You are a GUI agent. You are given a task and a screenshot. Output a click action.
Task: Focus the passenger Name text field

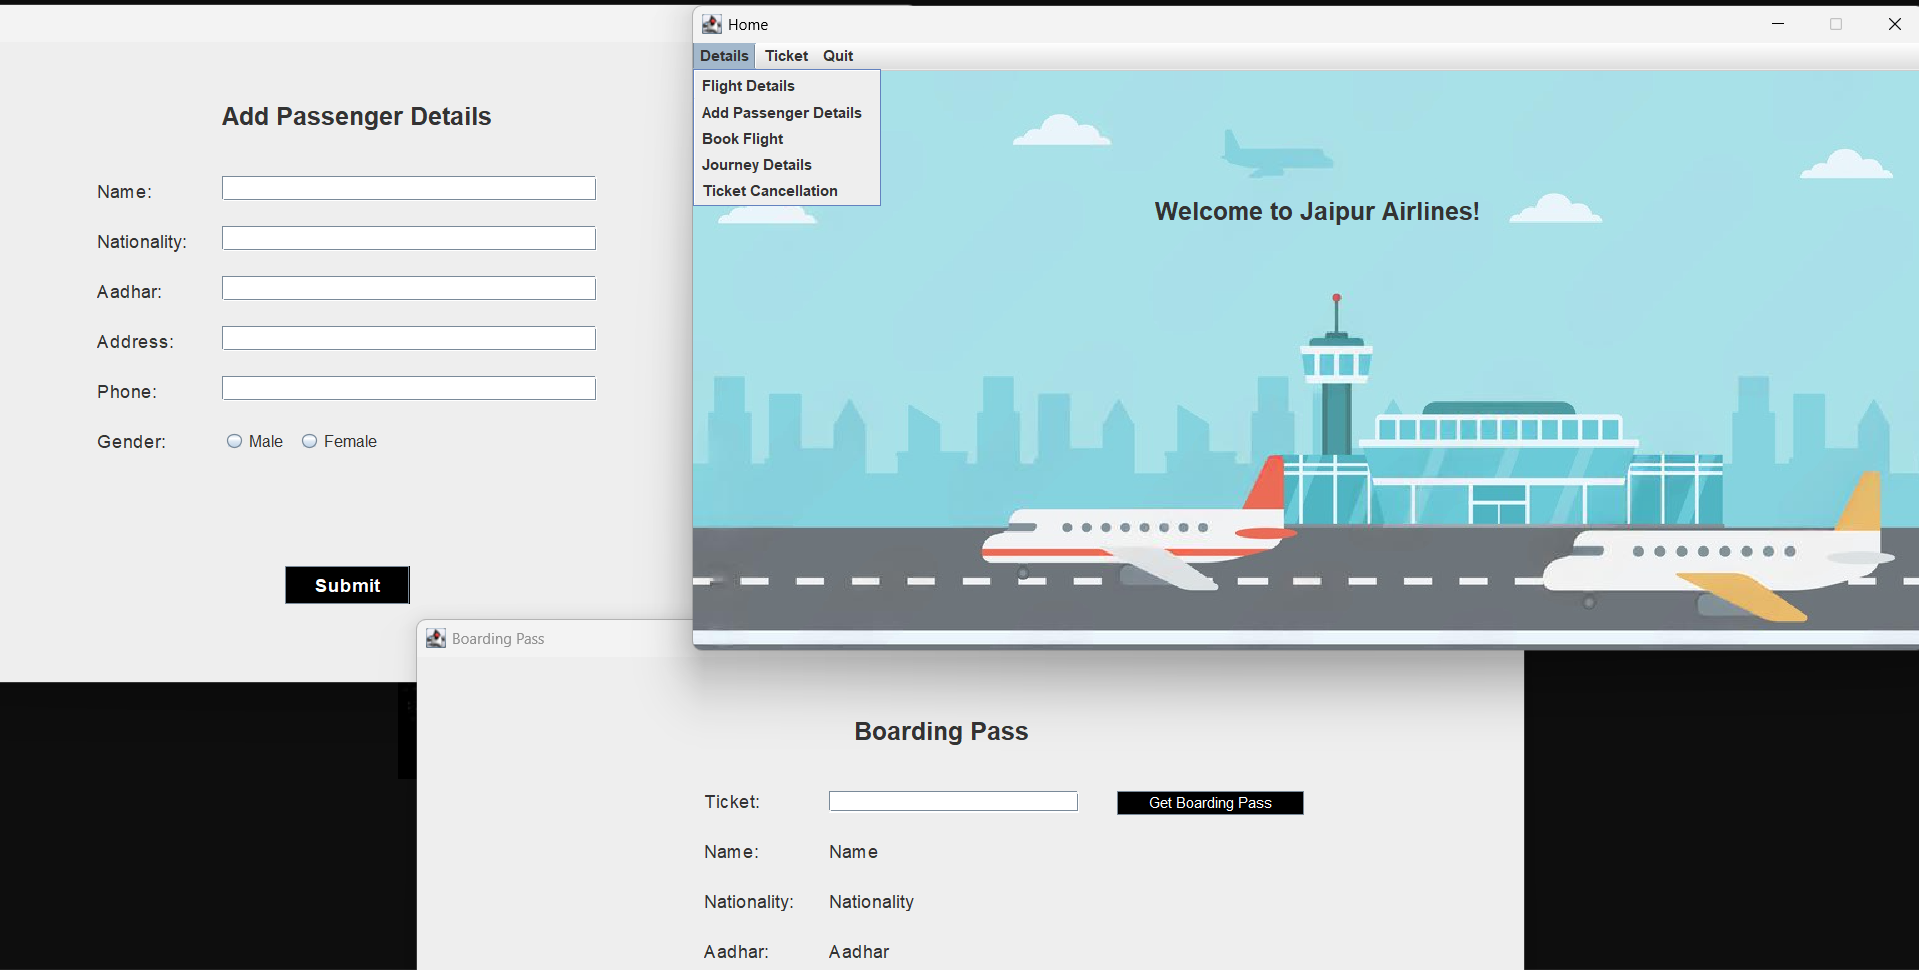[x=408, y=188]
